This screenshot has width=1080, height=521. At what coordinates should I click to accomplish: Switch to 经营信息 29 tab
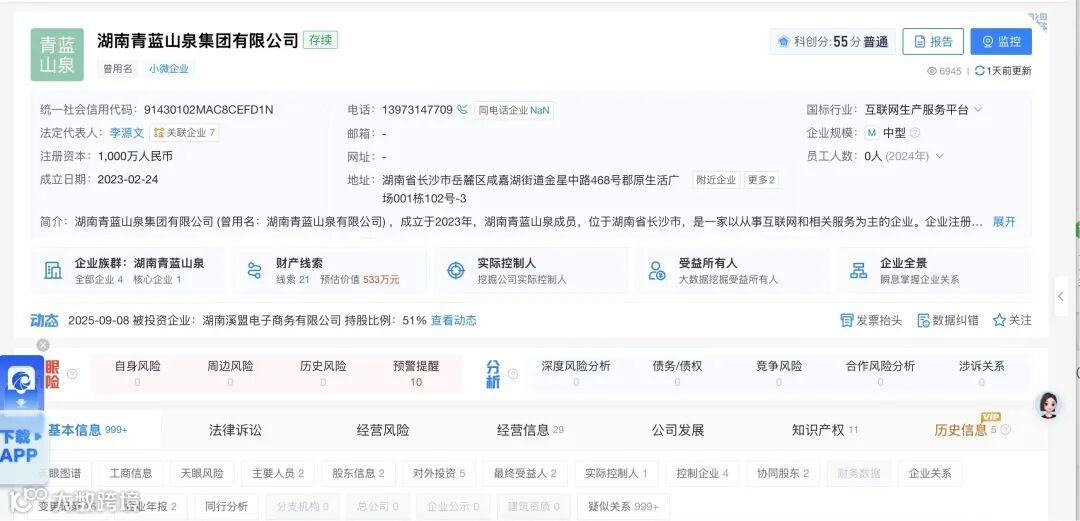click(x=530, y=430)
